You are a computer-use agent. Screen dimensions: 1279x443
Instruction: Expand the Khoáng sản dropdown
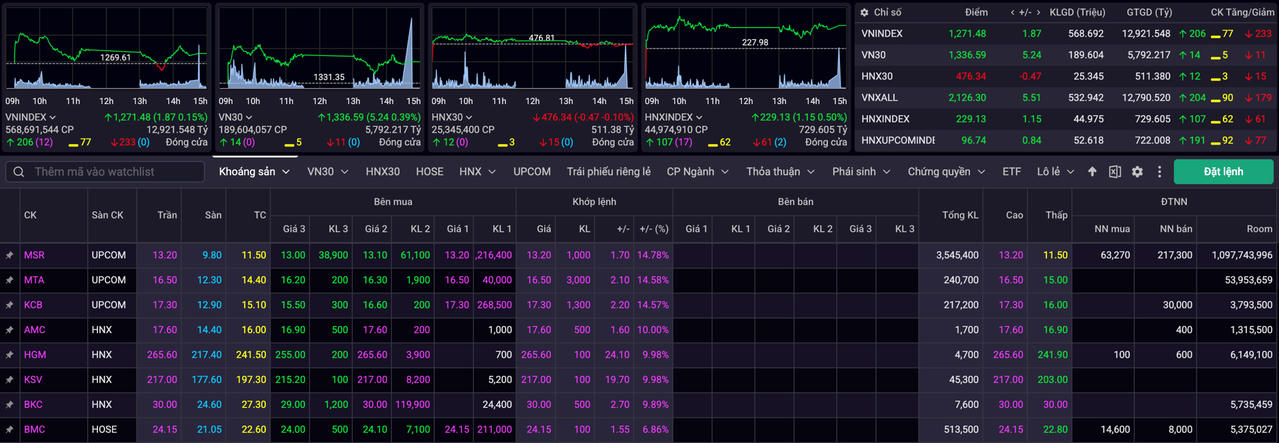click(x=254, y=172)
